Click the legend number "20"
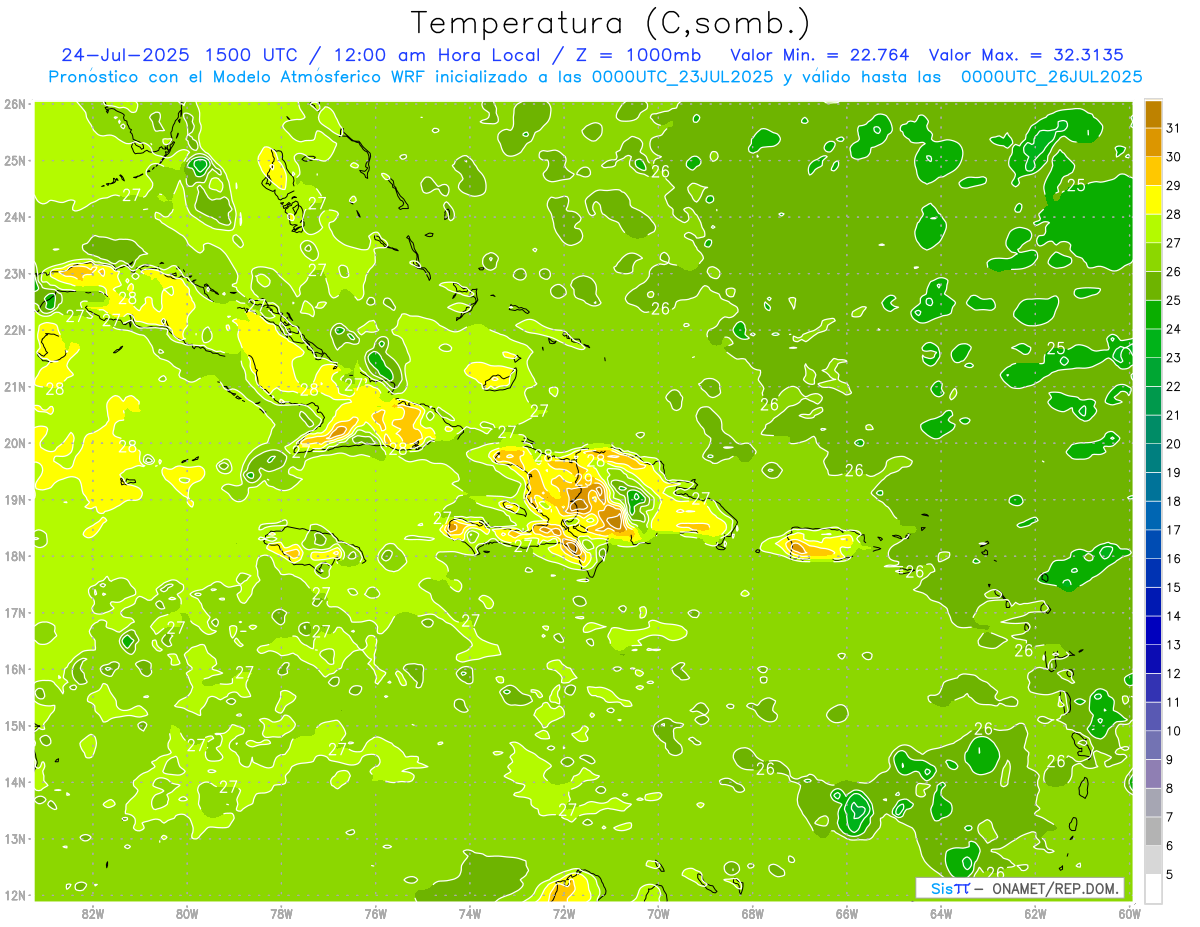Viewport: 1200px width, 927px height. click(x=1173, y=444)
